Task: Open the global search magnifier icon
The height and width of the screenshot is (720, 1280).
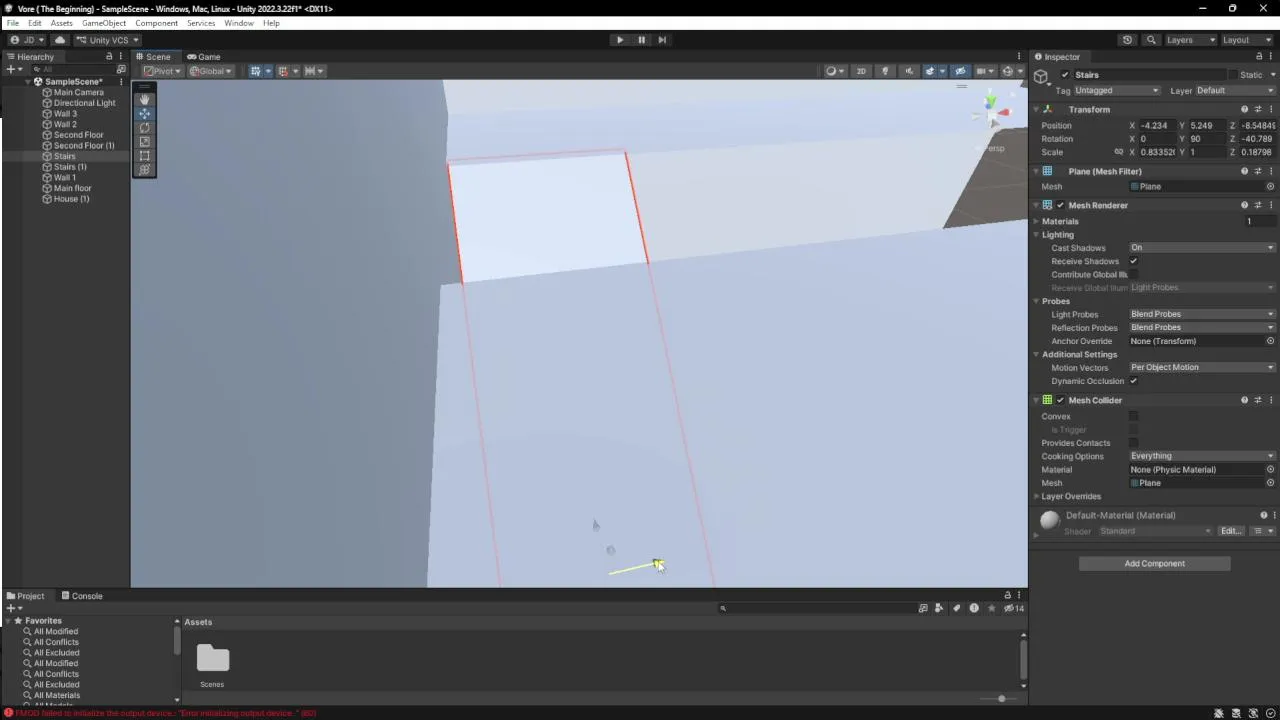Action: (1152, 40)
